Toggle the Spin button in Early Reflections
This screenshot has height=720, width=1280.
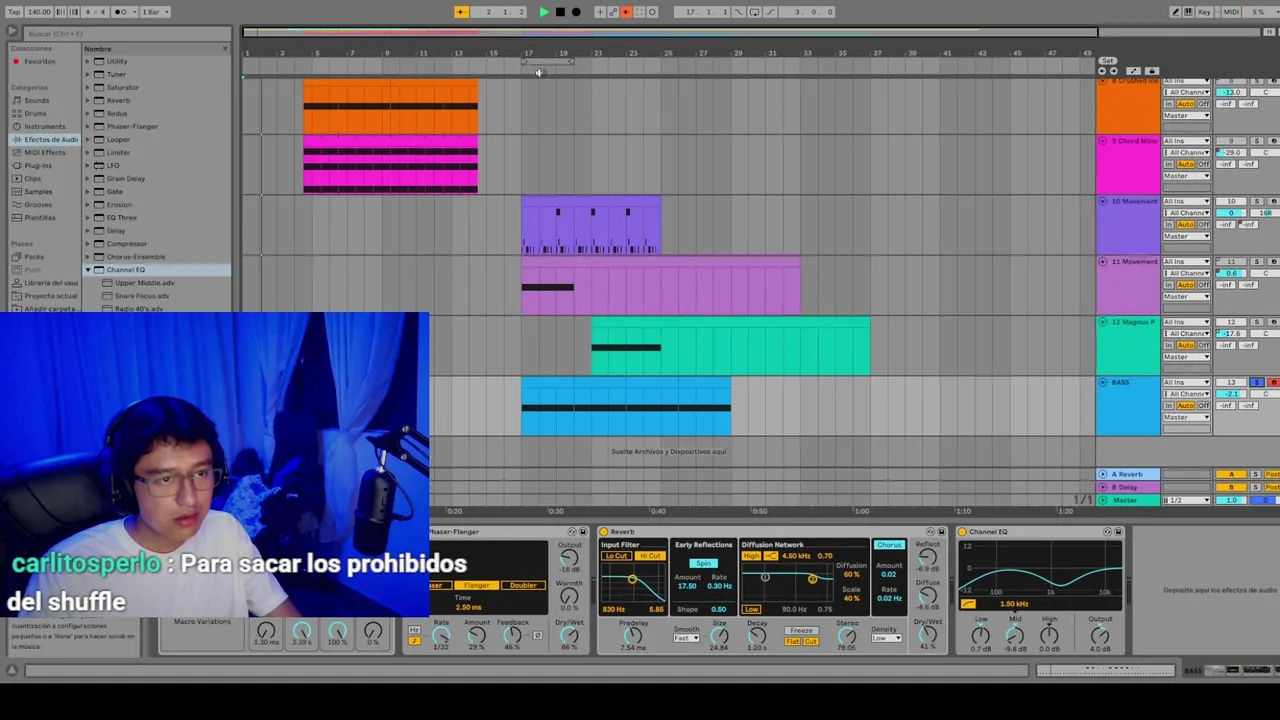[703, 564]
